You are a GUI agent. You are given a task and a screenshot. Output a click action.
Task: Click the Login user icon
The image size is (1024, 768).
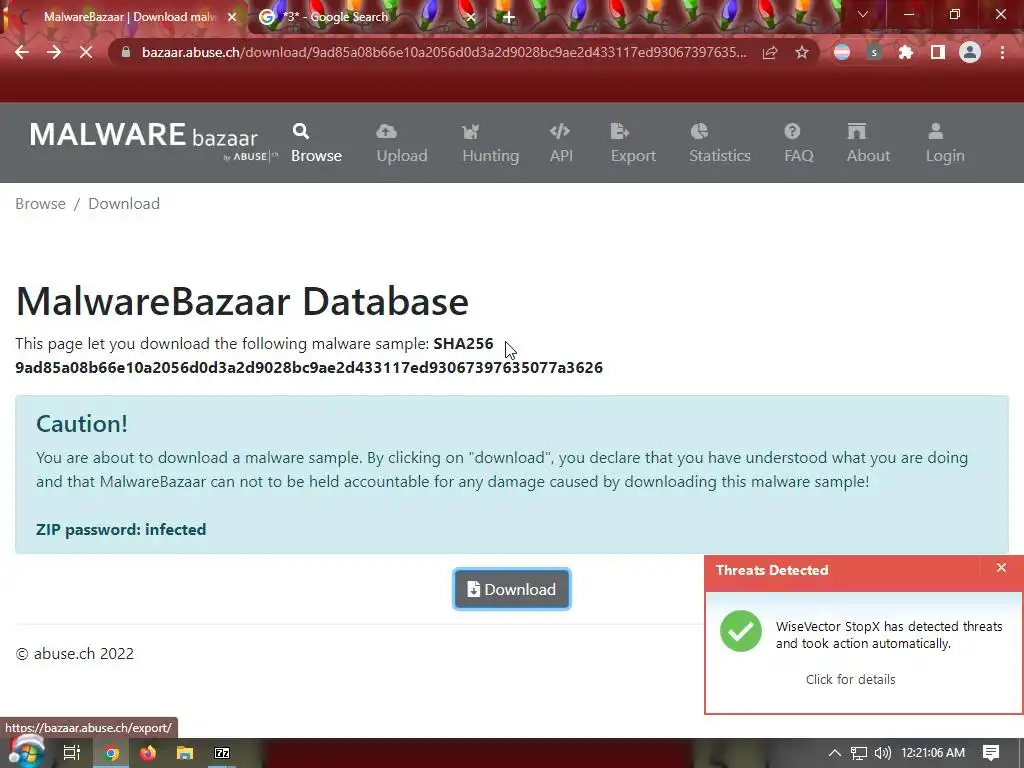coord(935,131)
